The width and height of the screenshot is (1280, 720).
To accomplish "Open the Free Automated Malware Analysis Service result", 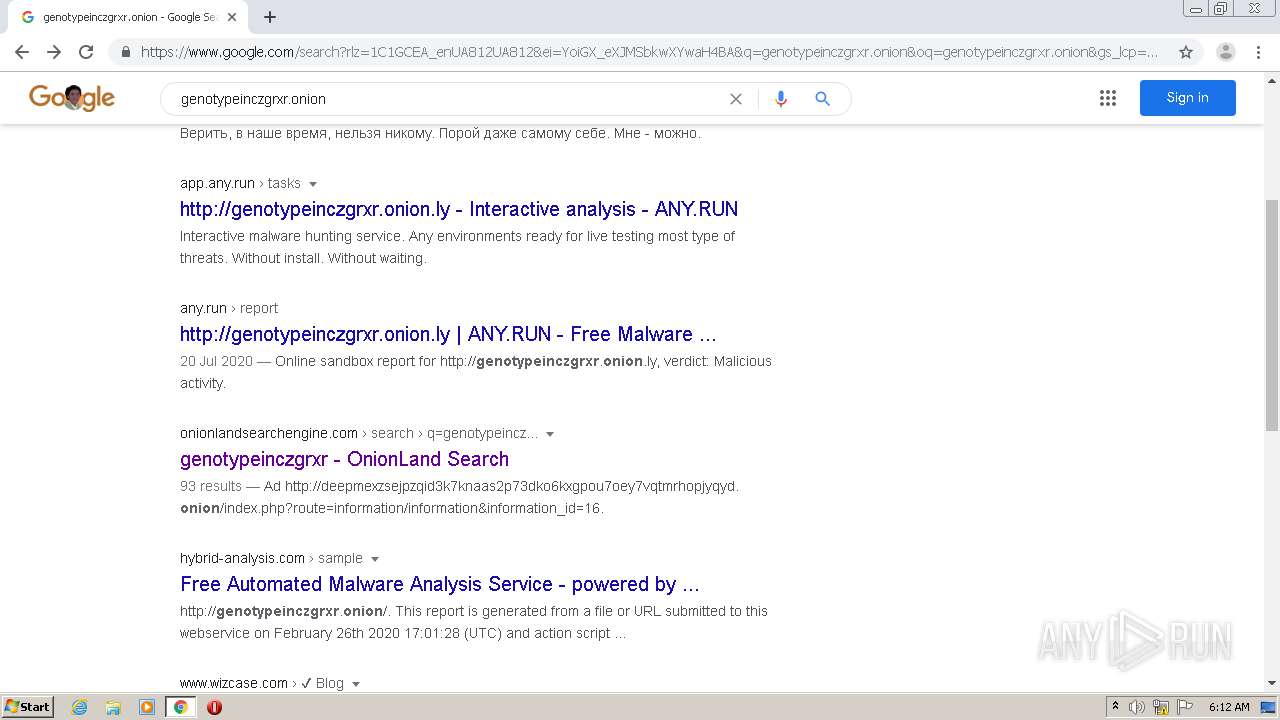I will (x=440, y=584).
